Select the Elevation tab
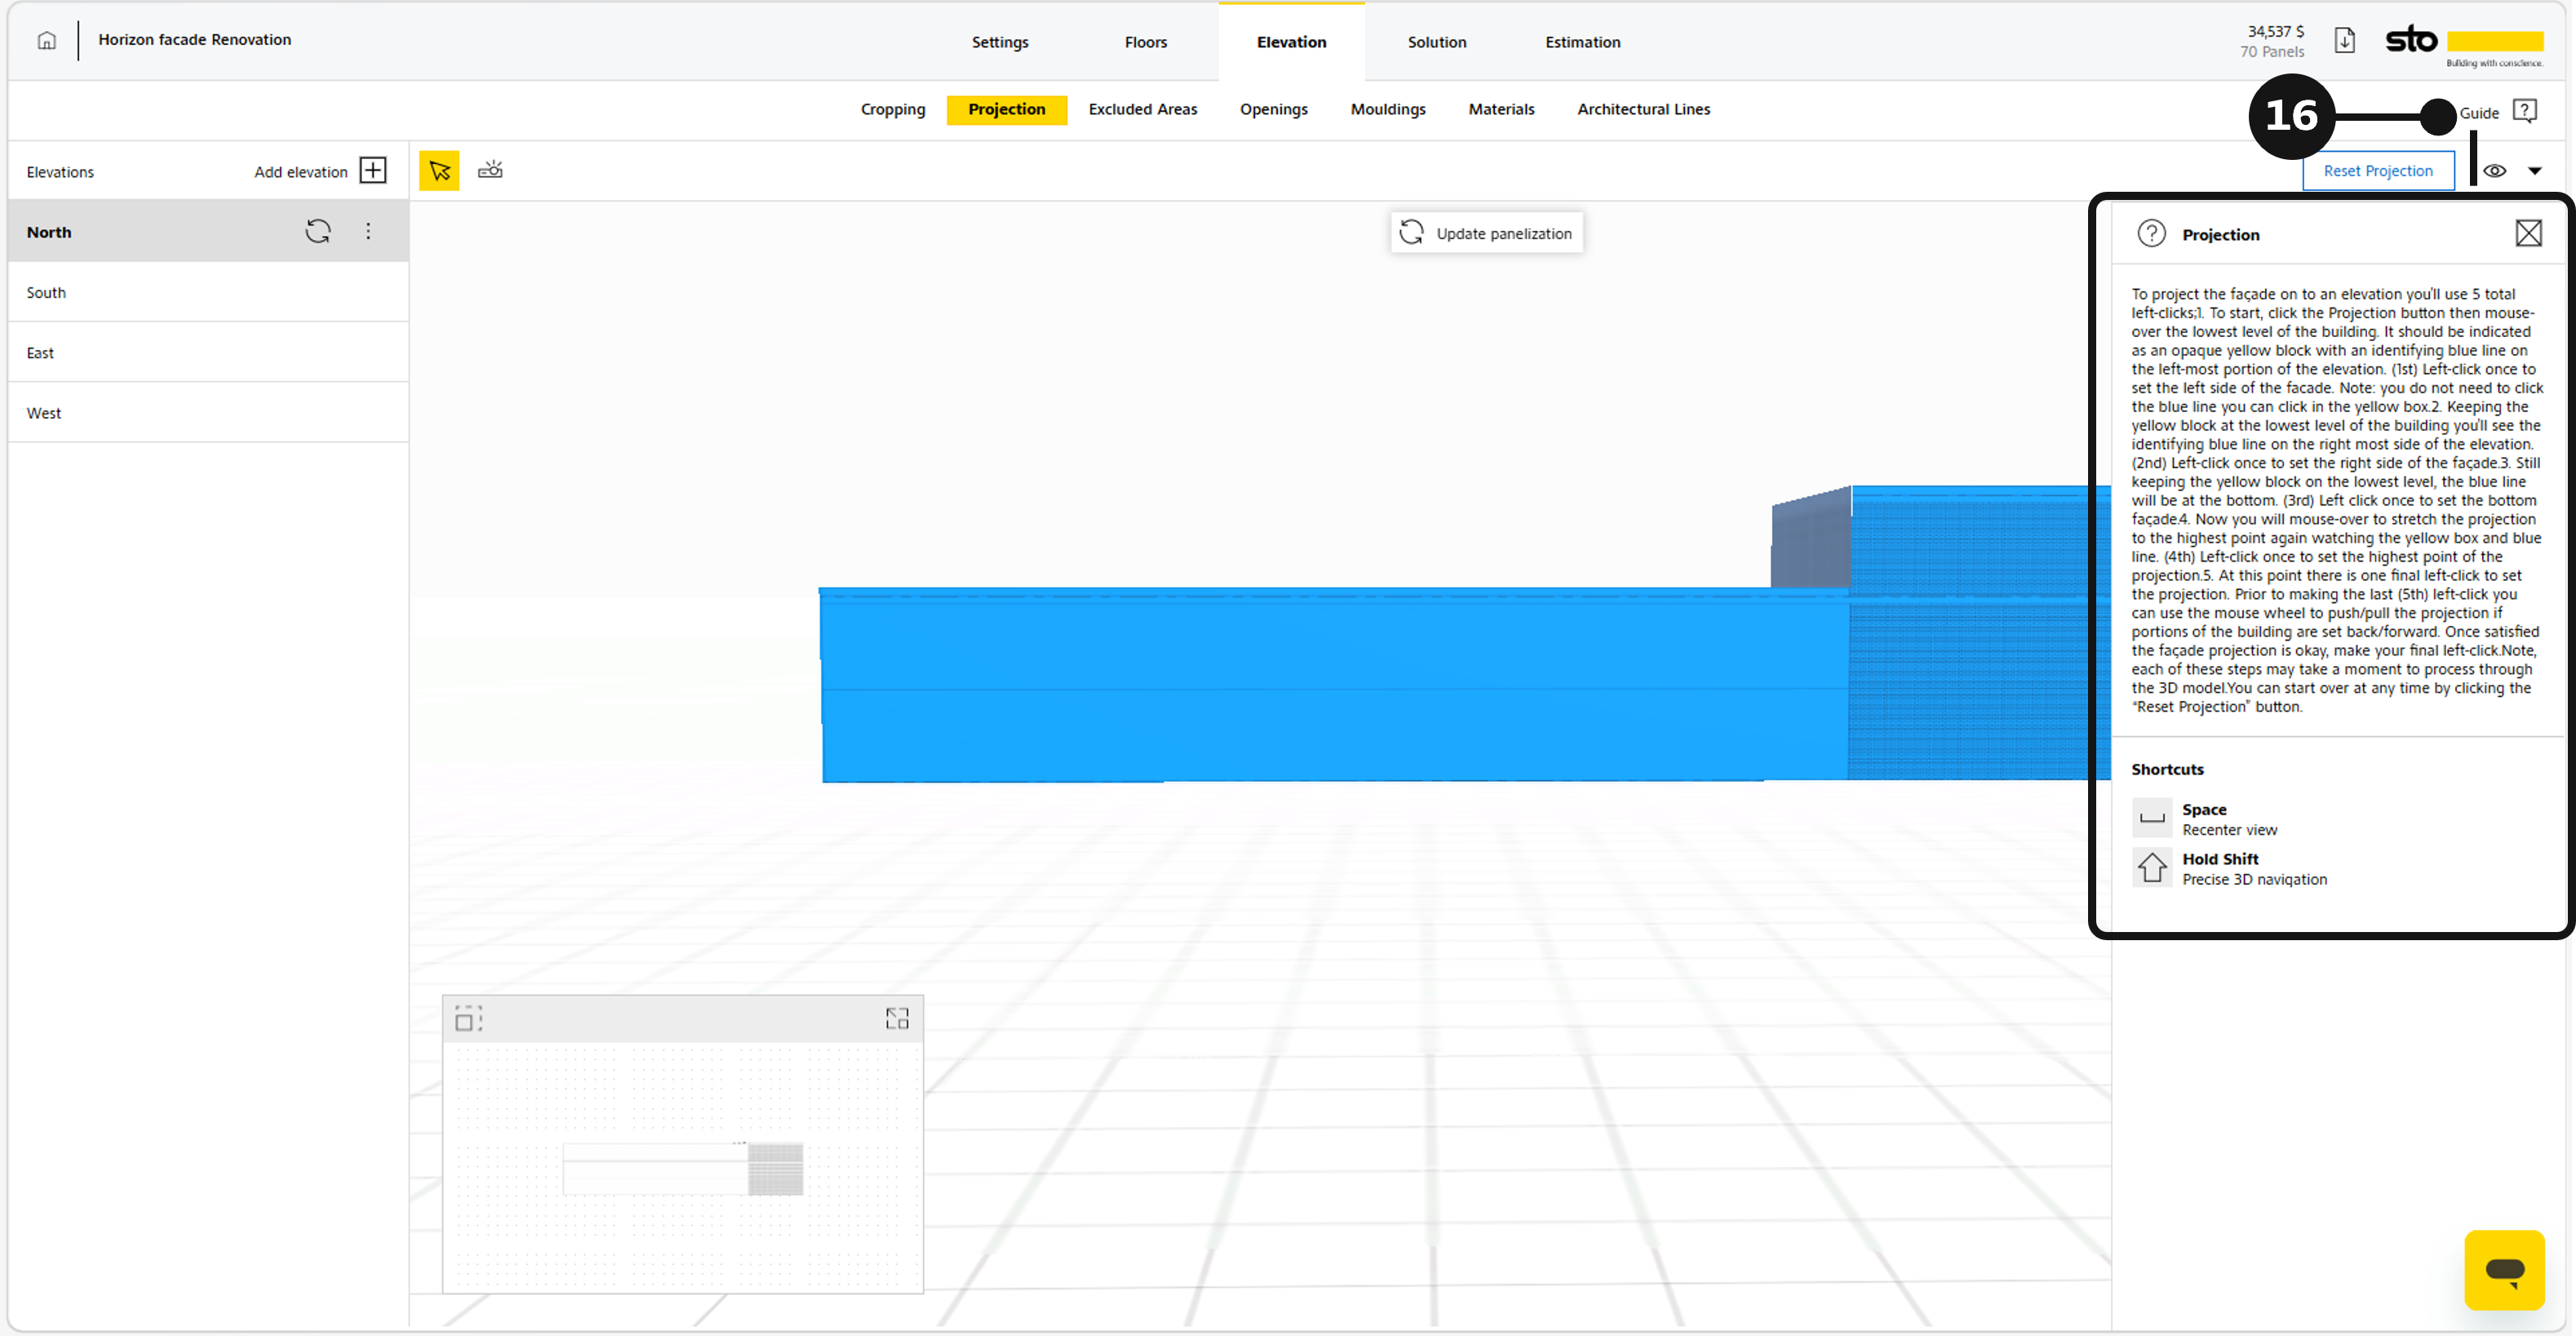Viewport: 2576px width, 1336px height. pos(1291,42)
